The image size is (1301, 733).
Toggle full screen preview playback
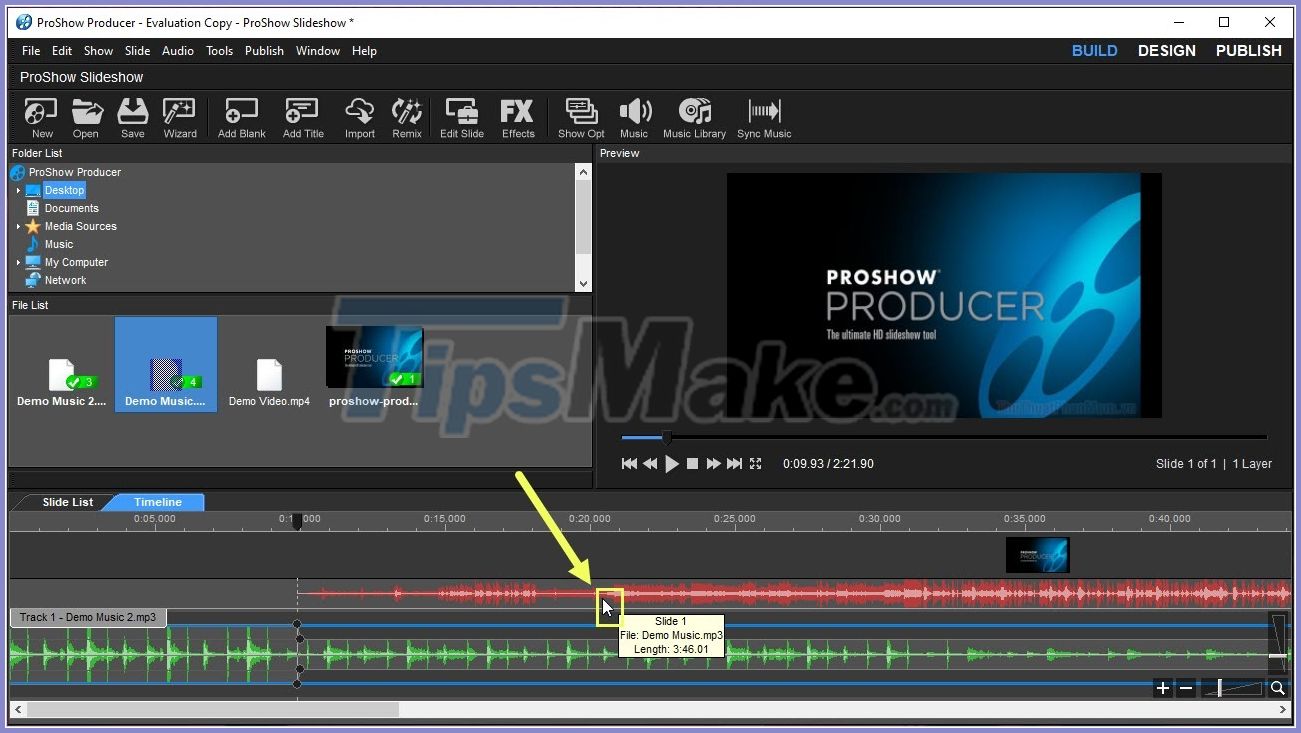point(755,463)
